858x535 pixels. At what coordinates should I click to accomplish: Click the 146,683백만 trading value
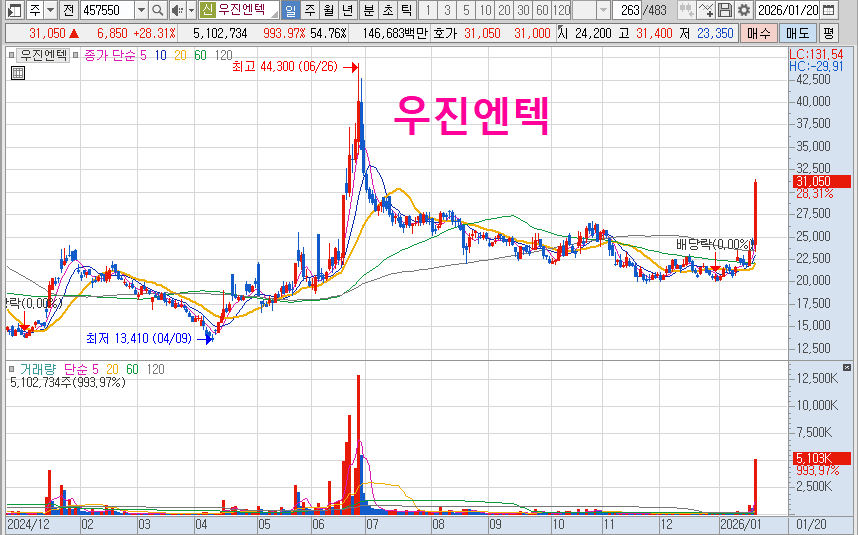point(395,33)
